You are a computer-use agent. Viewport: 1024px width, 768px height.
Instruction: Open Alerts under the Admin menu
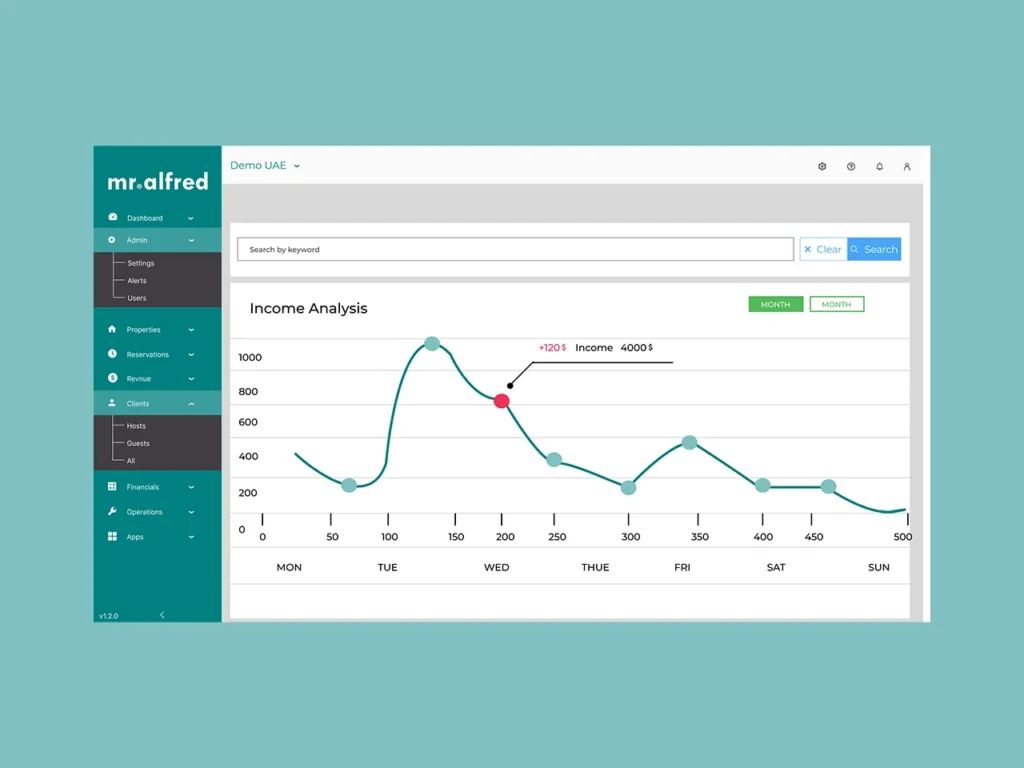pos(137,281)
